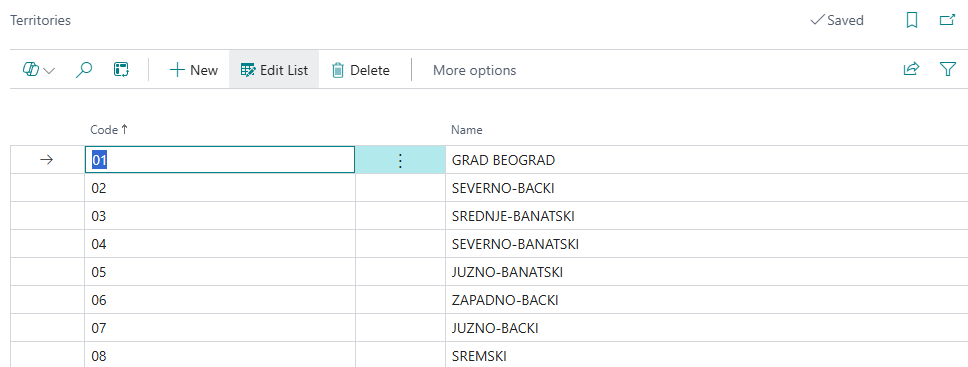This screenshot has height=367, width=968.
Task: Click the search magnifier icon
Action: (x=83, y=70)
